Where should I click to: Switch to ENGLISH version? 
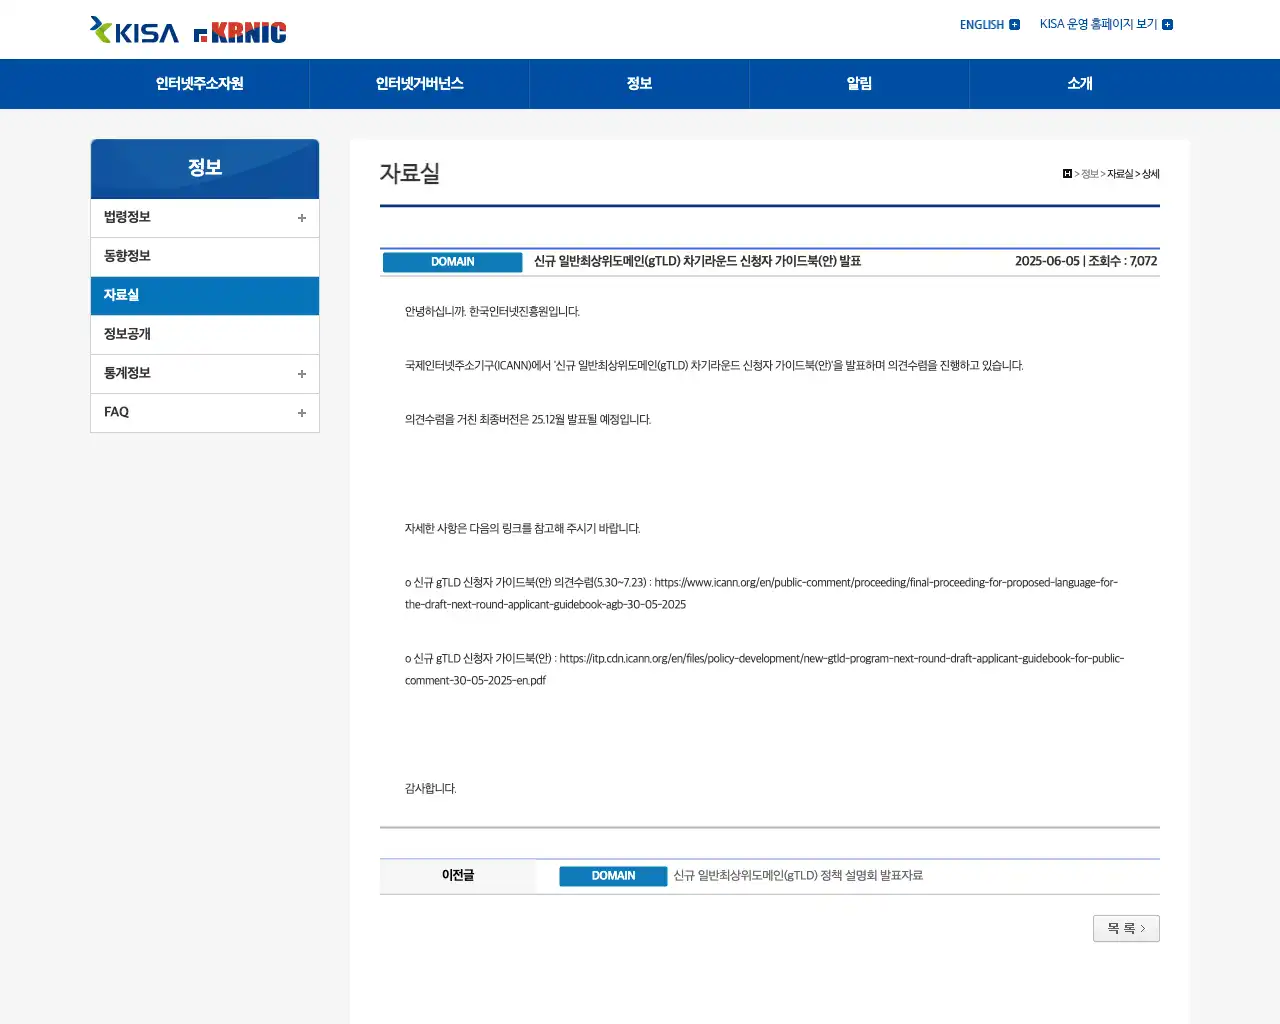point(982,25)
